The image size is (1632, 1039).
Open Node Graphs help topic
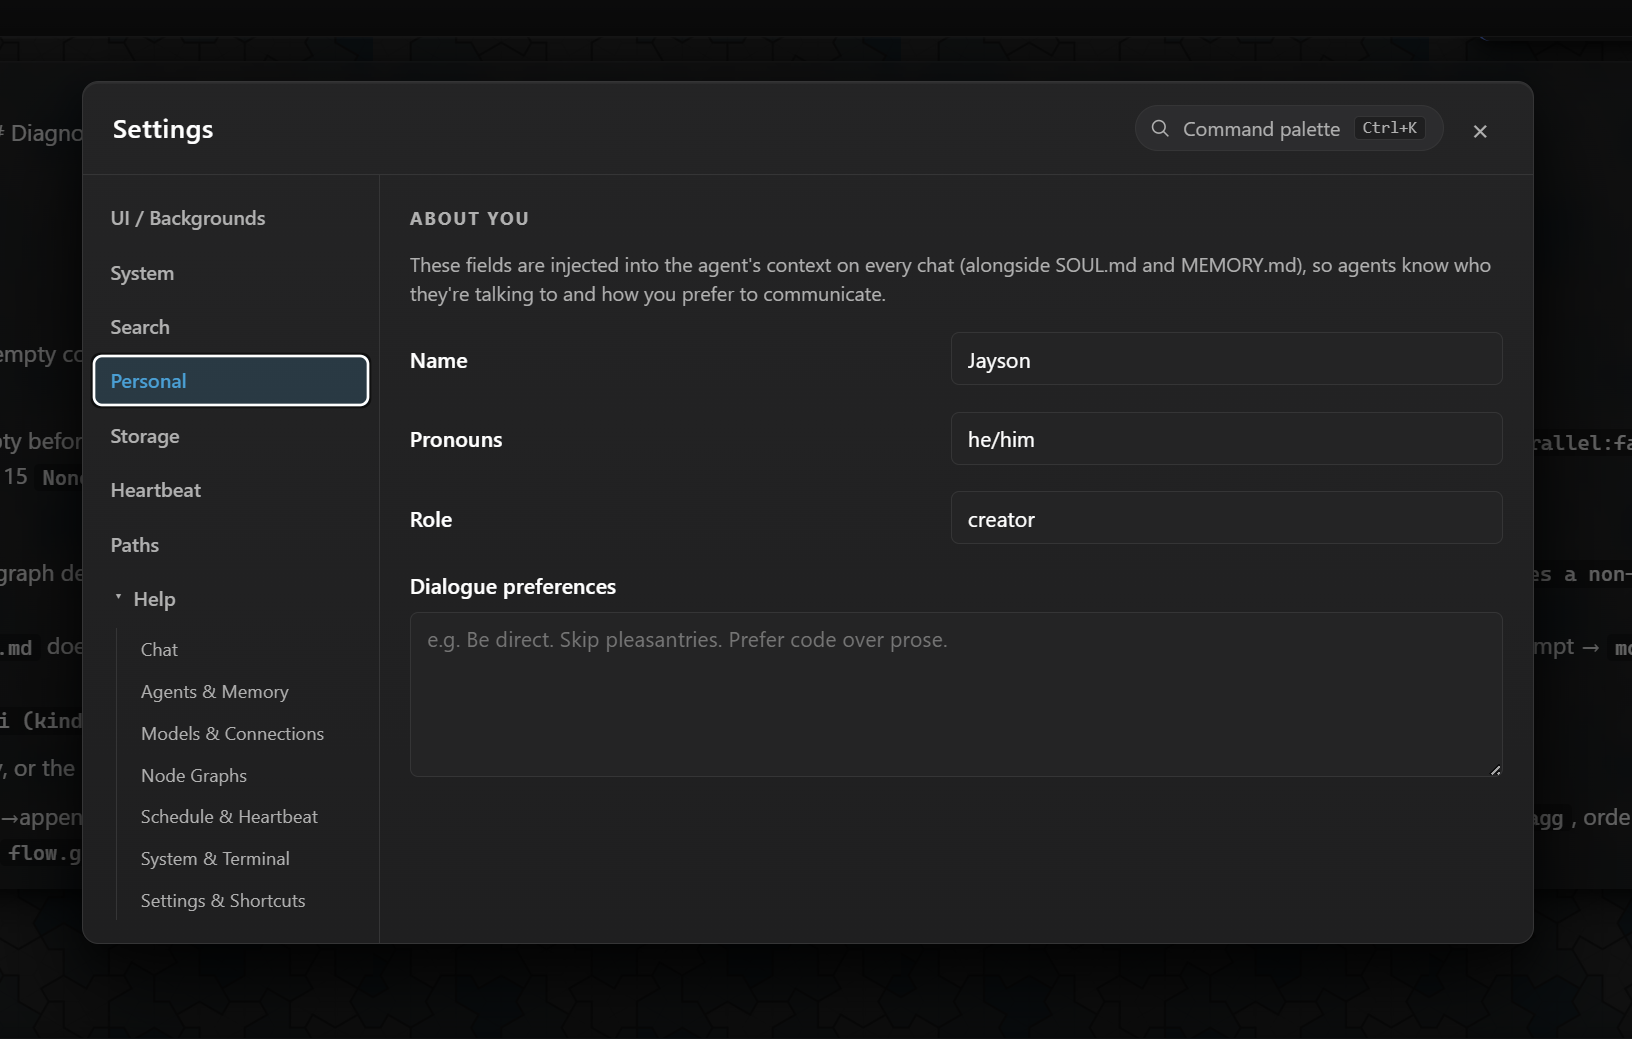194,776
